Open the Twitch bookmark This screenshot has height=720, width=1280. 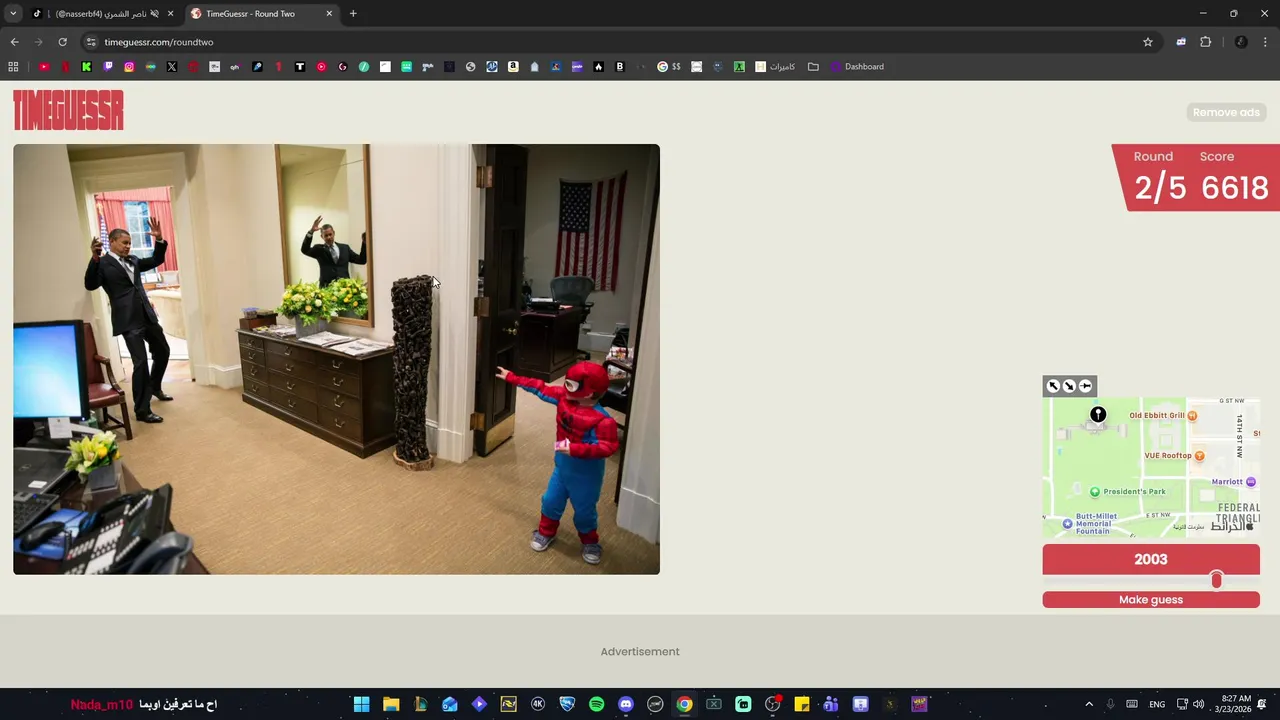click(x=108, y=67)
